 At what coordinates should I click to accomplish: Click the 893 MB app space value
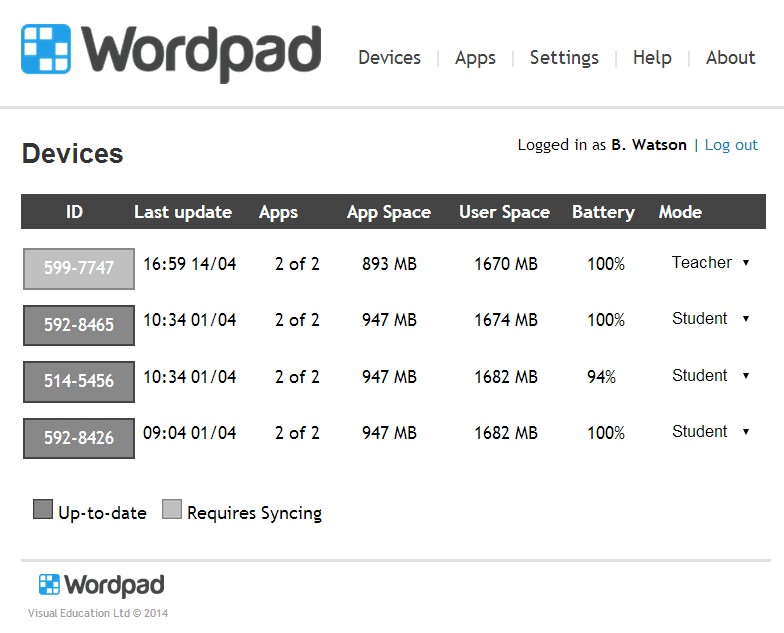[x=390, y=264]
